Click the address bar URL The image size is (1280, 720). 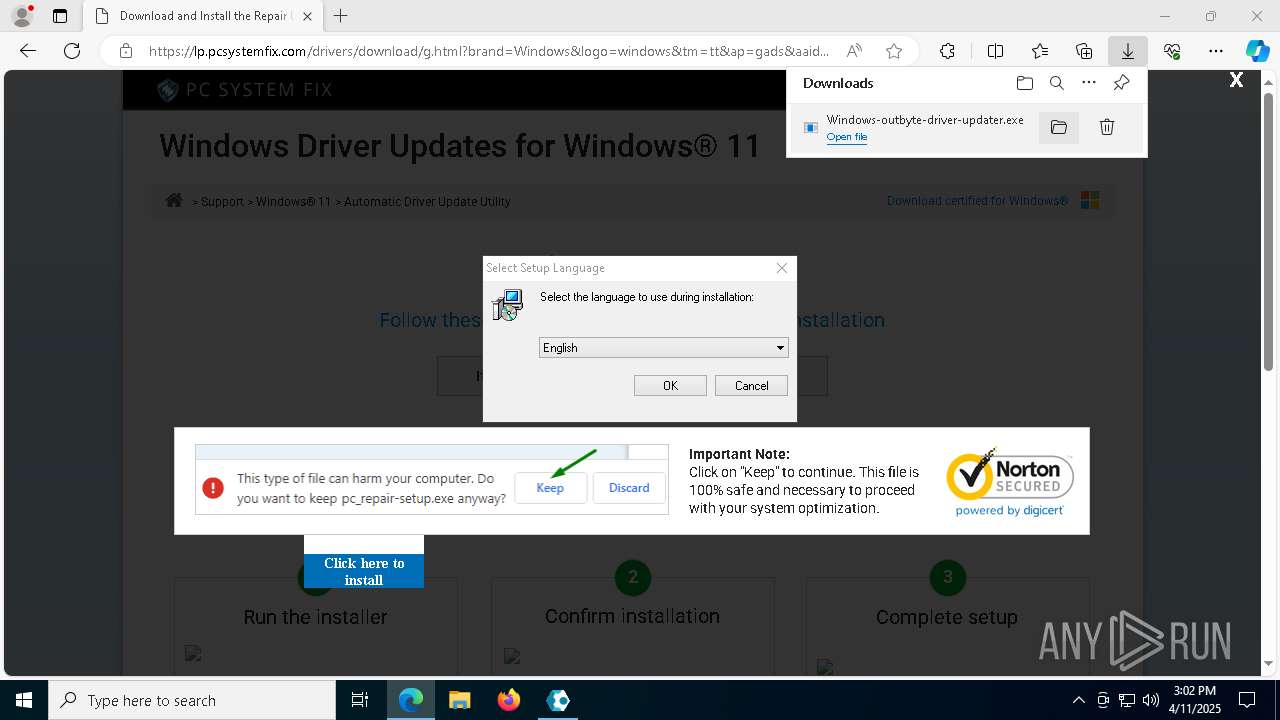(x=488, y=51)
